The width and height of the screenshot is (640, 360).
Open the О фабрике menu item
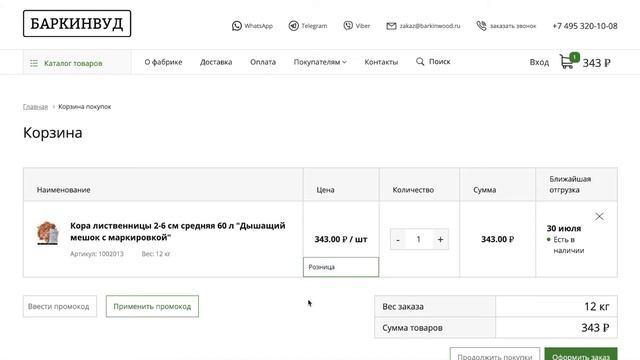(163, 62)
